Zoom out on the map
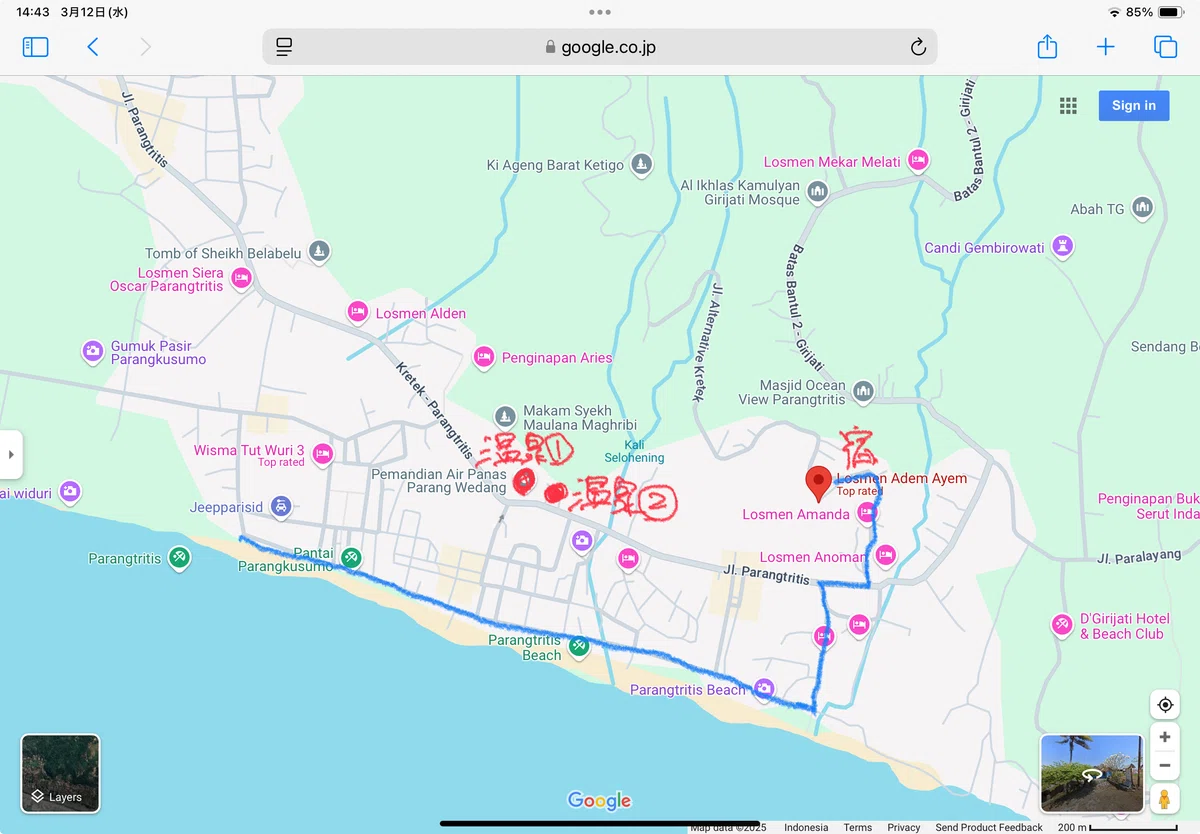This screenshot has height=834, width=1200. 1164,767
